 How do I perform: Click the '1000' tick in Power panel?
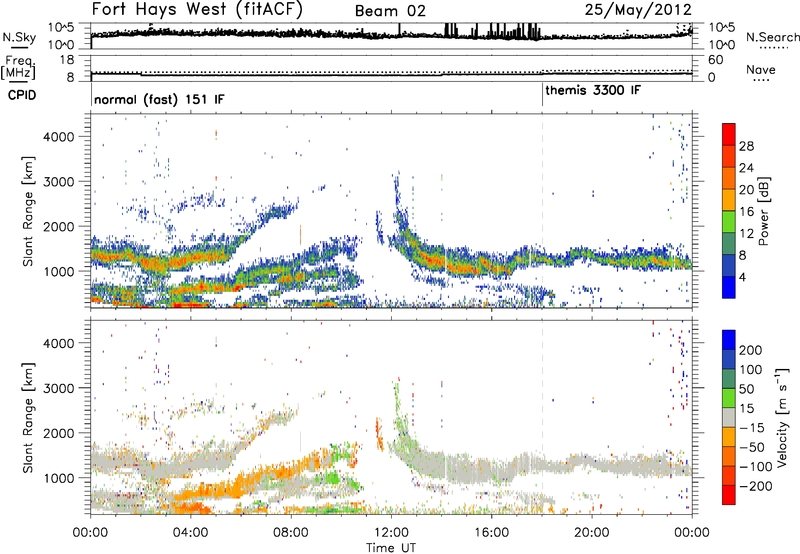click(x=59, y=271)
